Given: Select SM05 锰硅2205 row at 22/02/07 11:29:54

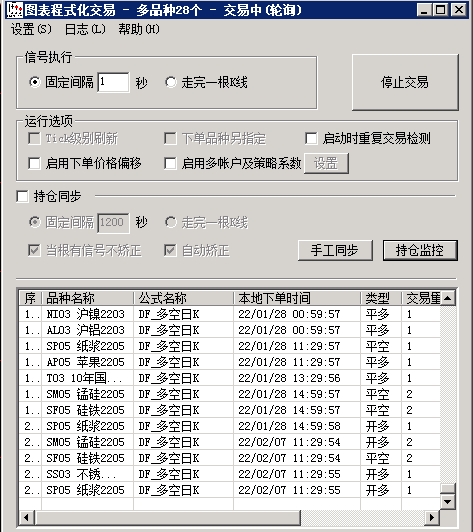Looking at the screenshot, I should point(230,442).
